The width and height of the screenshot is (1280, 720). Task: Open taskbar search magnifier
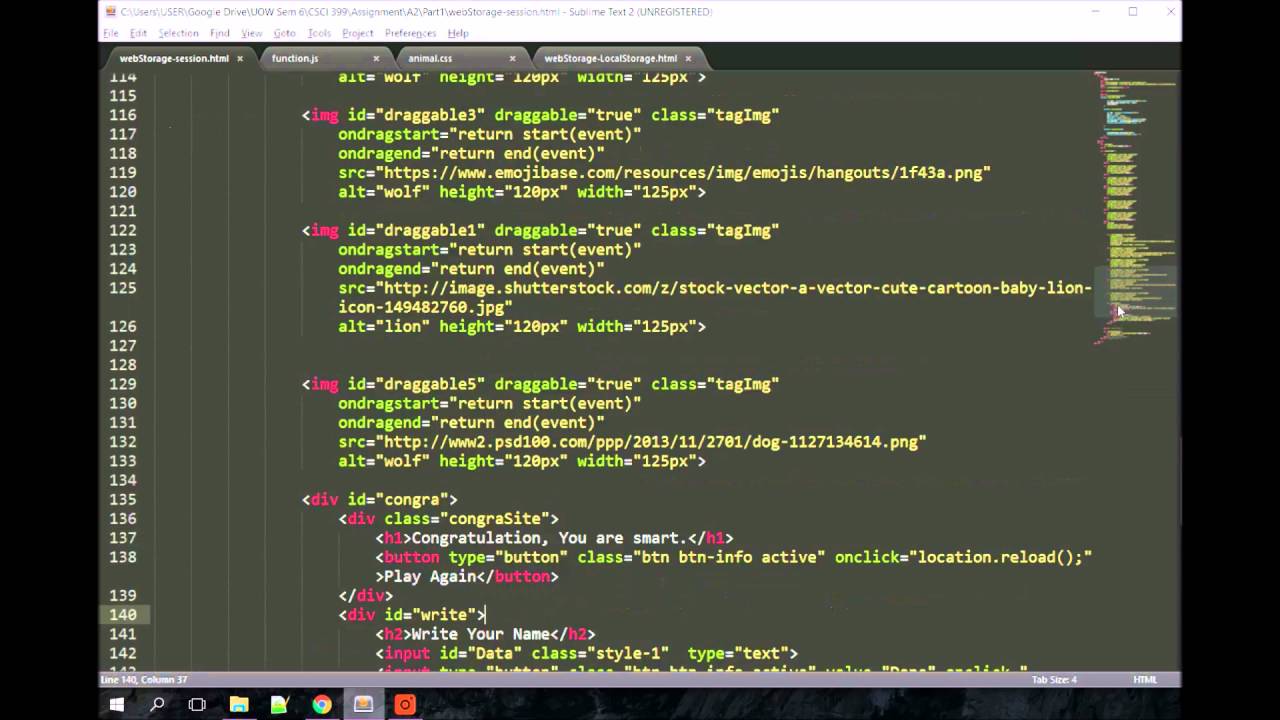click(x=157, y=705)
